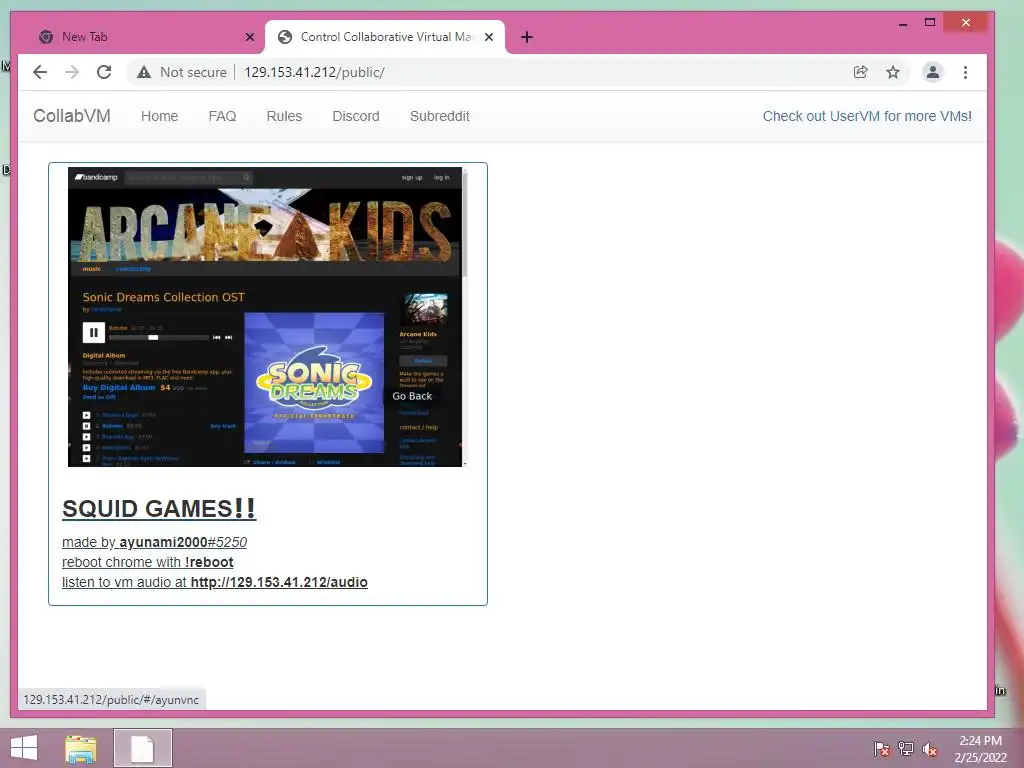Viewport: 1024px width, 768px height.
Task: Click the muted volume tray icon
Action: [930, 749]
